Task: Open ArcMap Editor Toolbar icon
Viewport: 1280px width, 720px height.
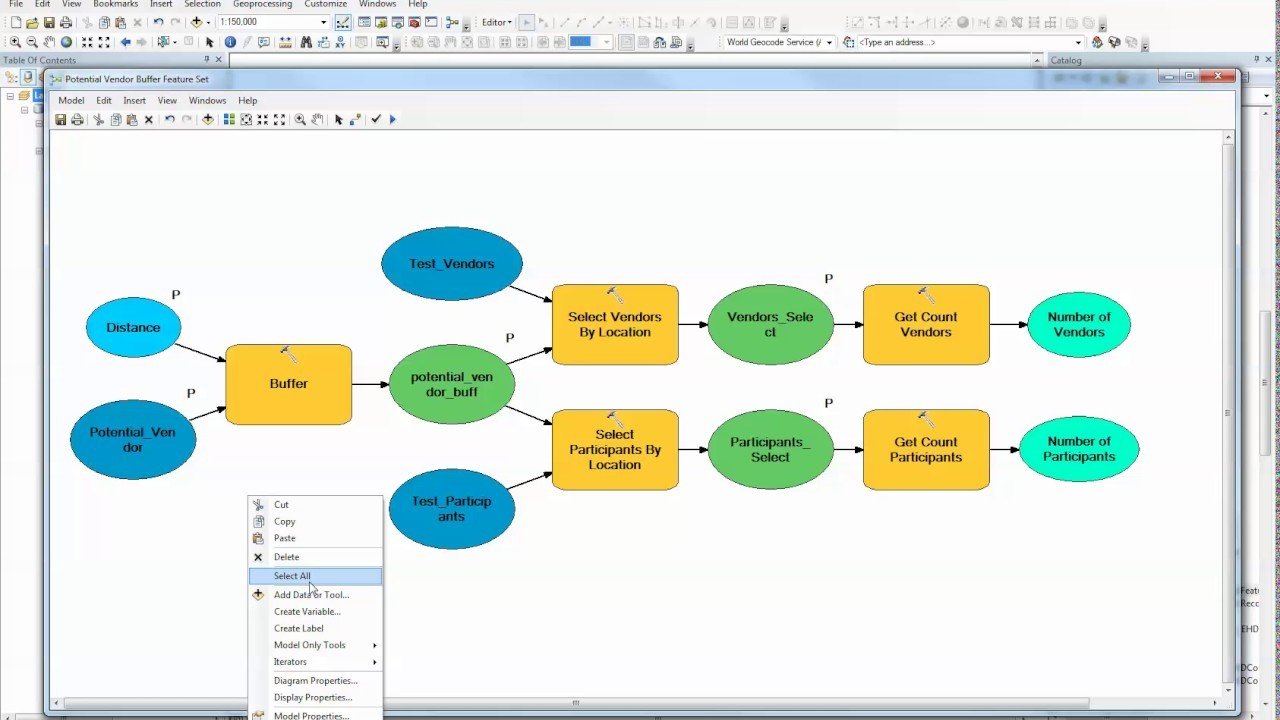Action: (x=343, y=22)
